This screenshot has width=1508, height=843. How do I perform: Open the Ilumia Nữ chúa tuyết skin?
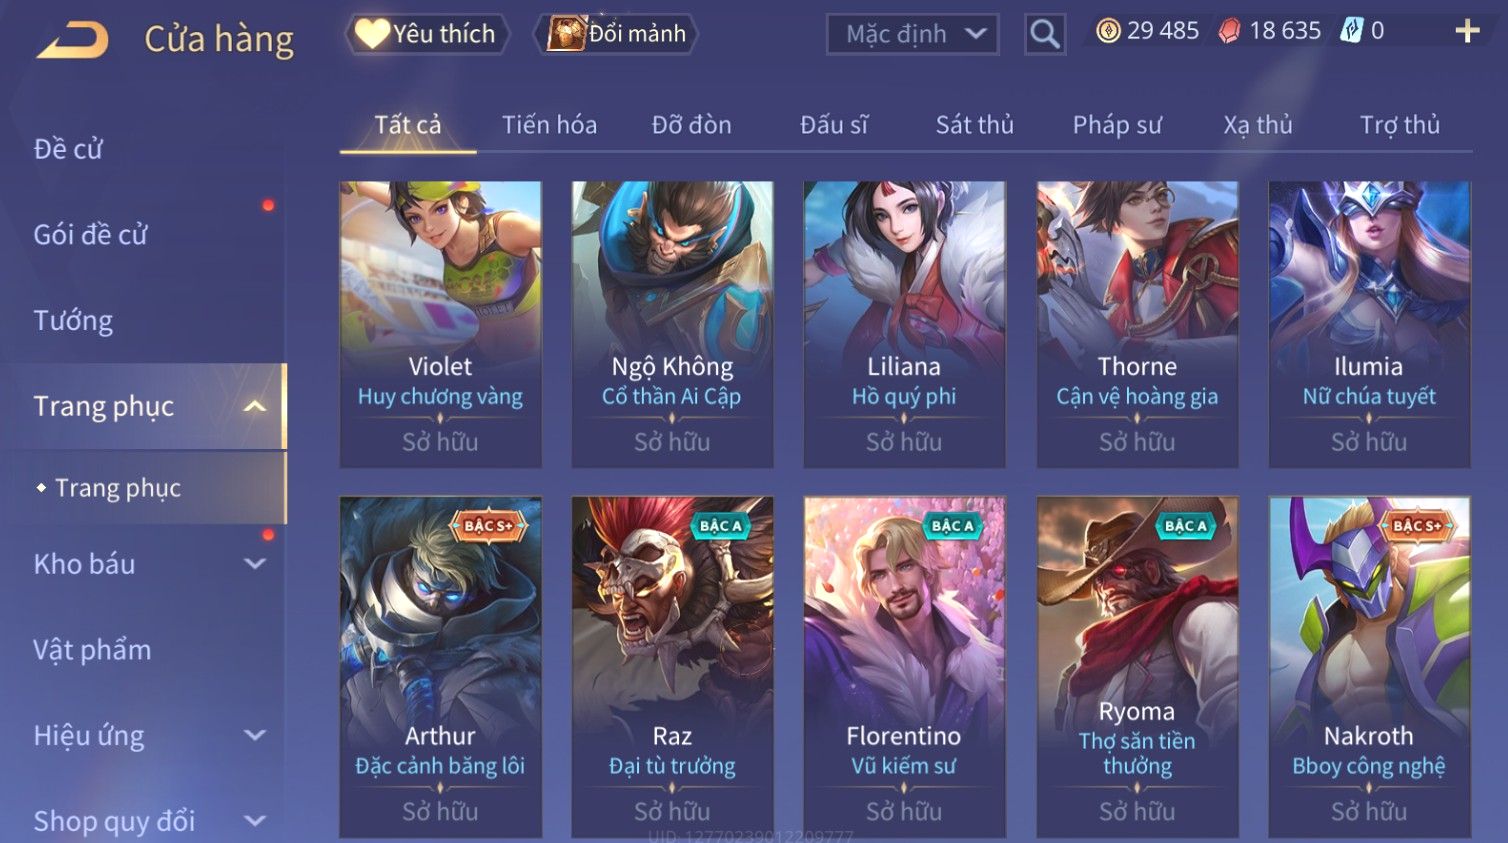tap(1369, 324)
